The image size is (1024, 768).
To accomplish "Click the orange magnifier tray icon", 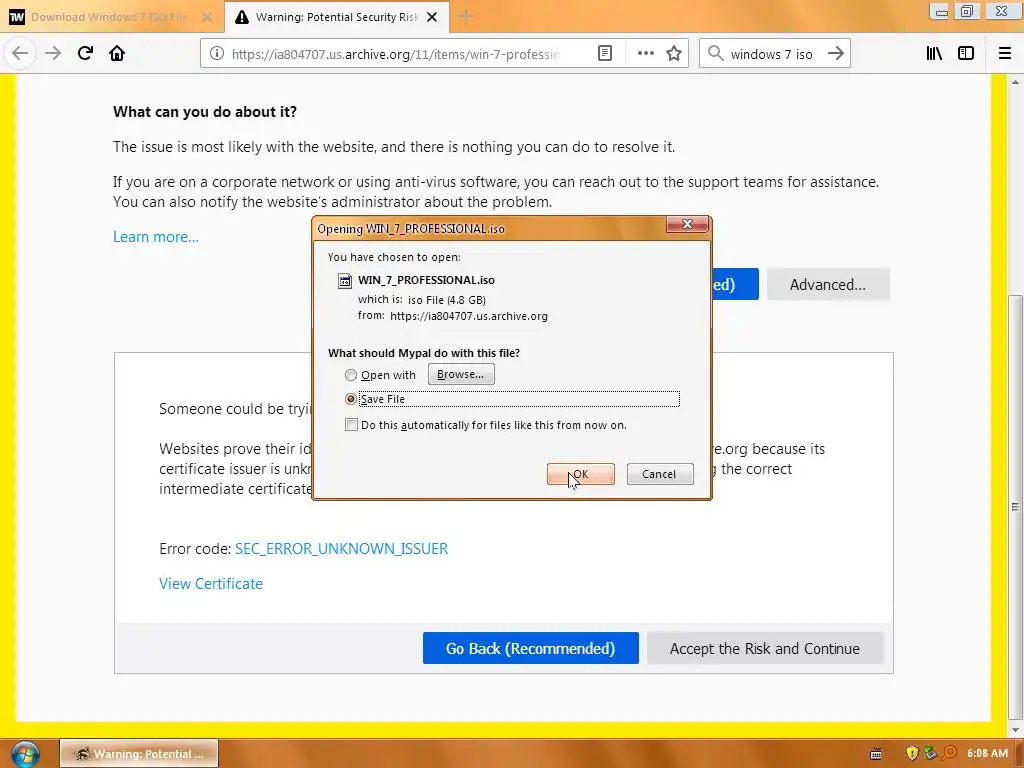I will [949, 753].
